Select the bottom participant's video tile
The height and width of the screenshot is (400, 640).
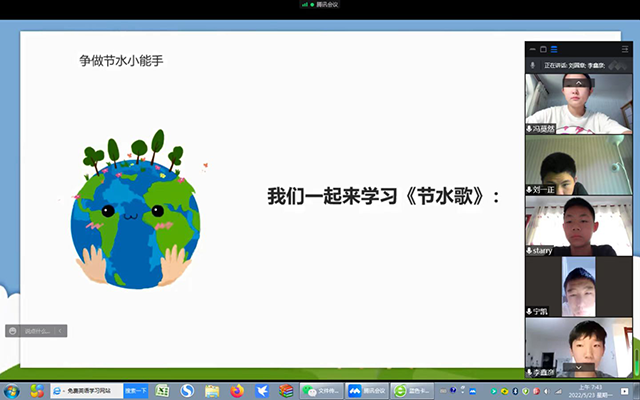[579, 347]
